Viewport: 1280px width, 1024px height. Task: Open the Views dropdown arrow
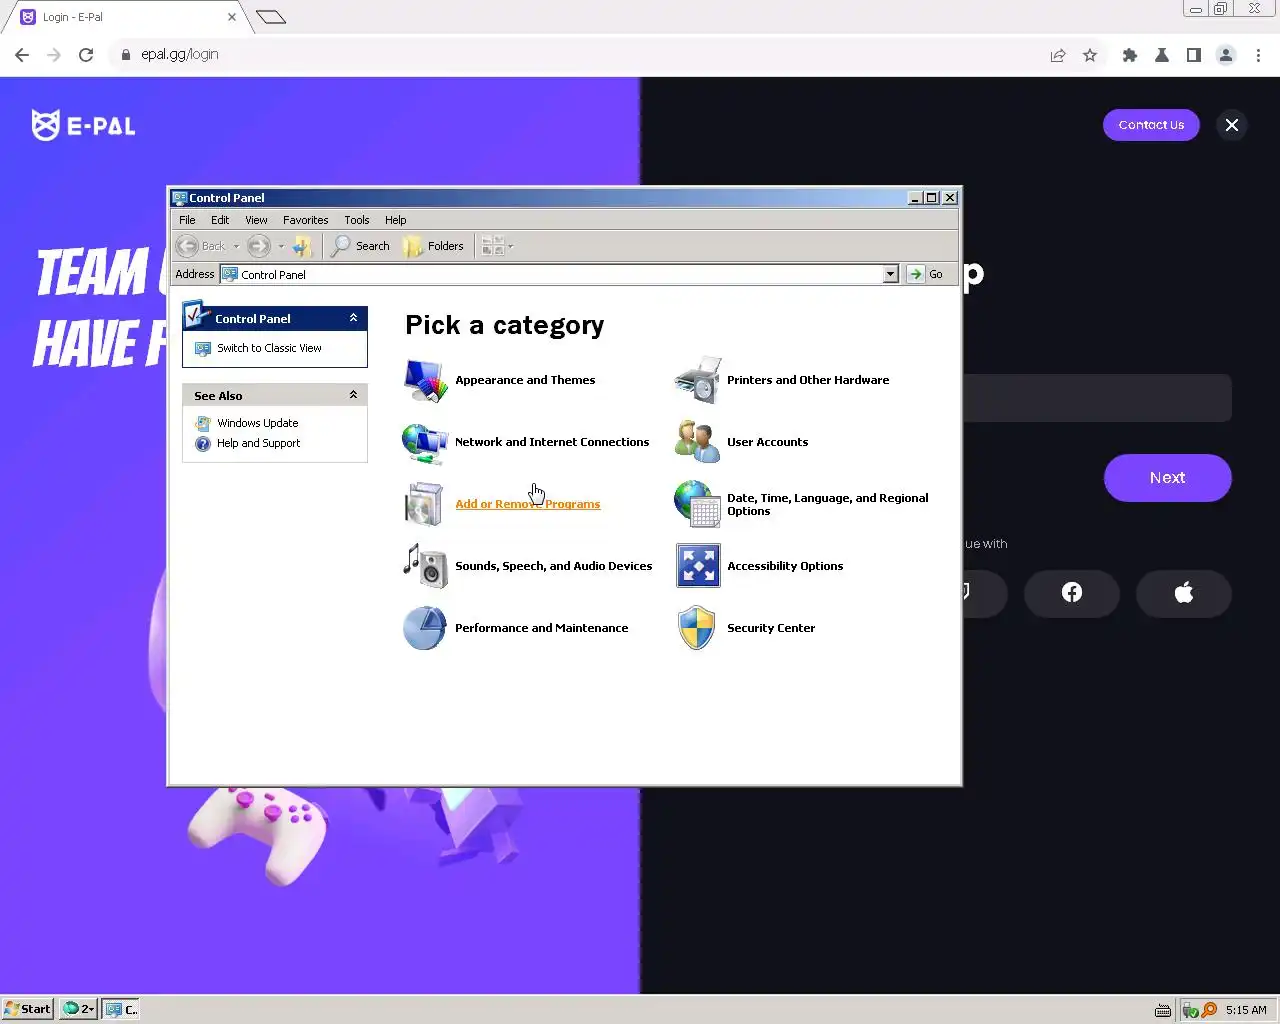click(511, 246)
